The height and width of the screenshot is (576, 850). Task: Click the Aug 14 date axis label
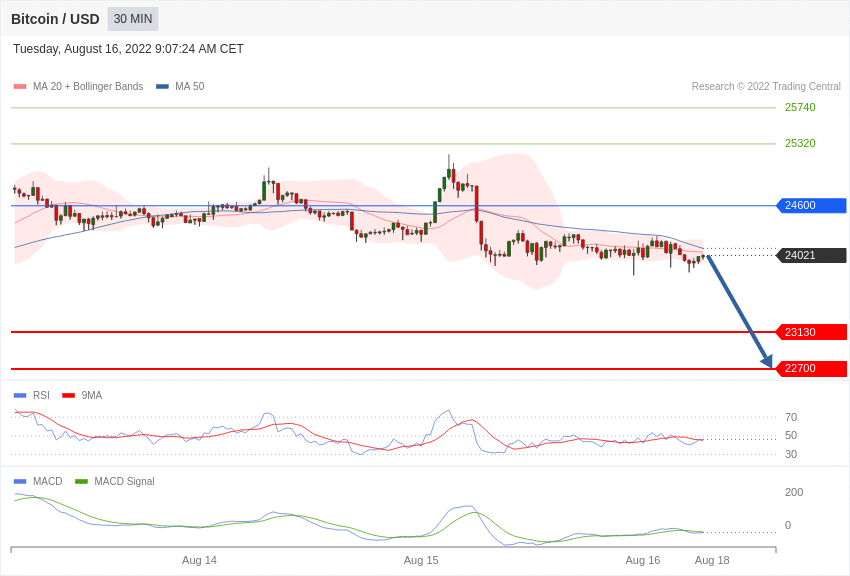point(199,560)
